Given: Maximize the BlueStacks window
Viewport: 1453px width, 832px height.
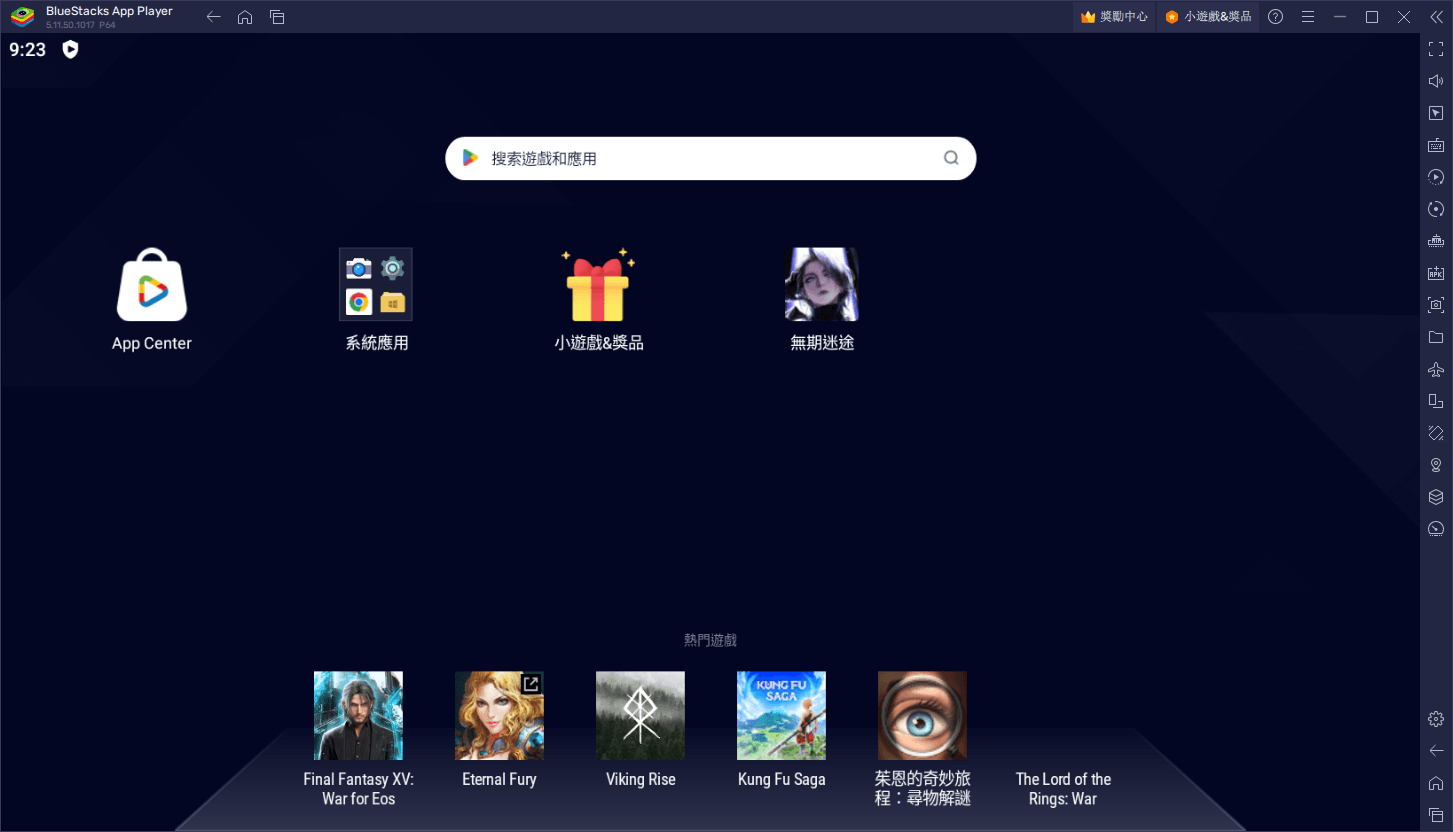Looking at the screenshot, I should 1371,17.
